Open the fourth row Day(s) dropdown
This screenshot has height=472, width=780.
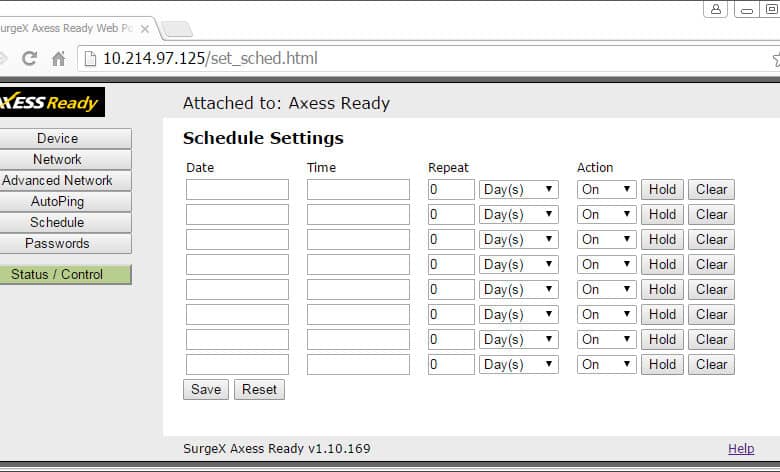click(519, 264)
